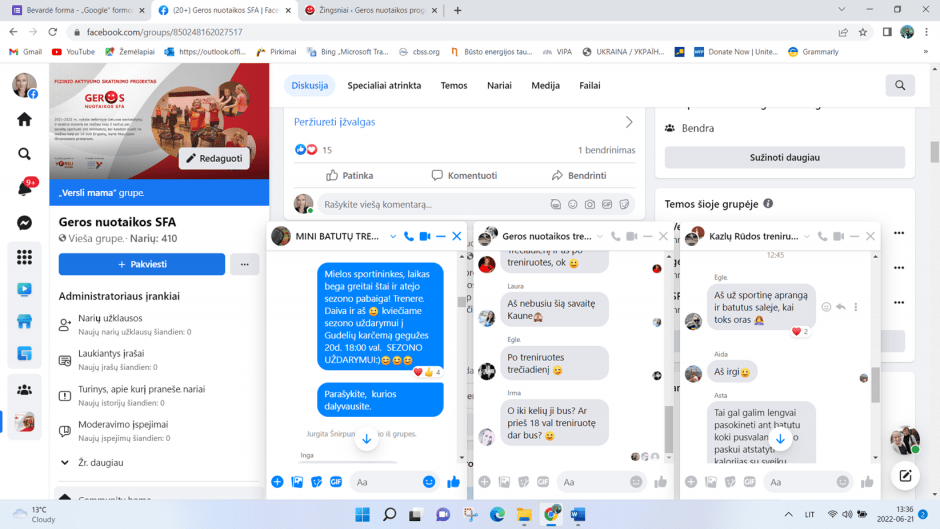Screen dimensions: 940x529
Task: Open the nine-dot menu grid icon
Action: (x=24, y=257)
